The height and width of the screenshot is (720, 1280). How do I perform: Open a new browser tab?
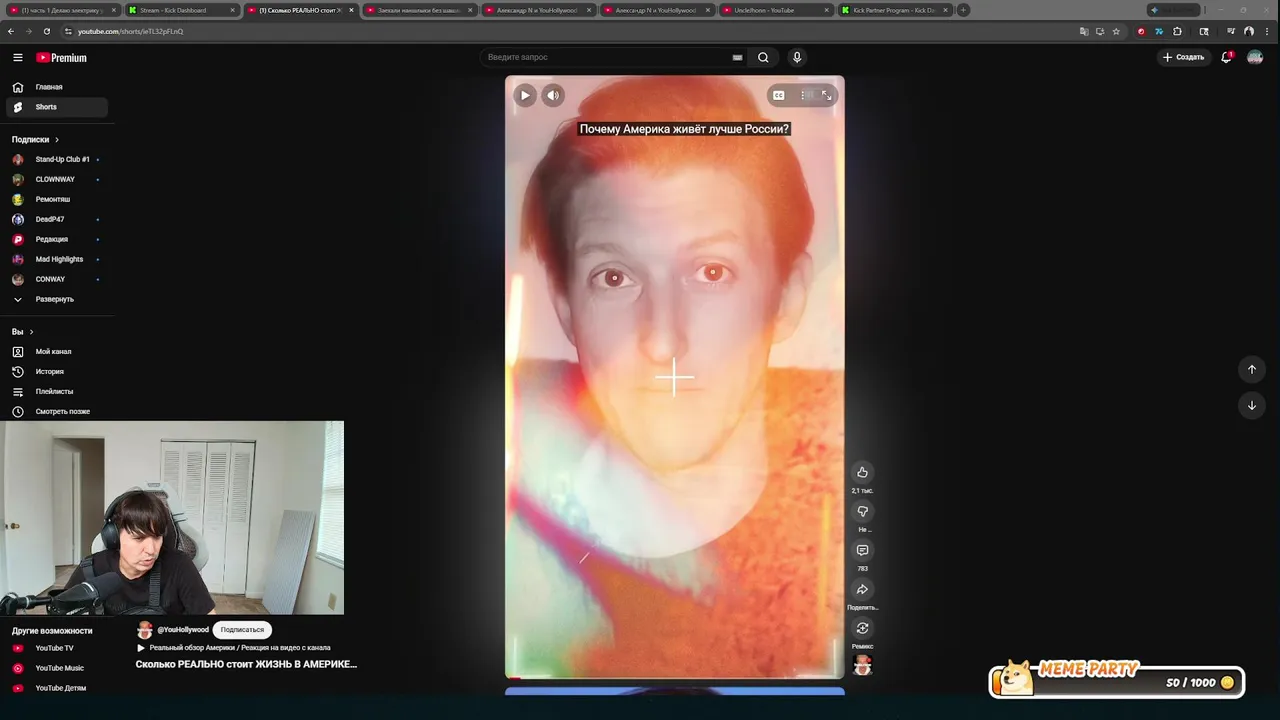point(963,10)
